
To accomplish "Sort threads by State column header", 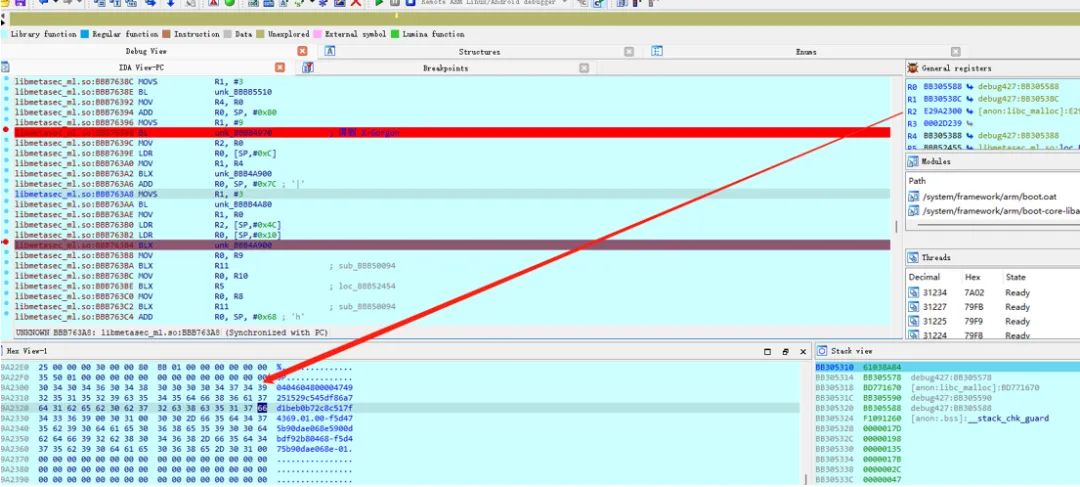I will click(x=1015, y=277).
